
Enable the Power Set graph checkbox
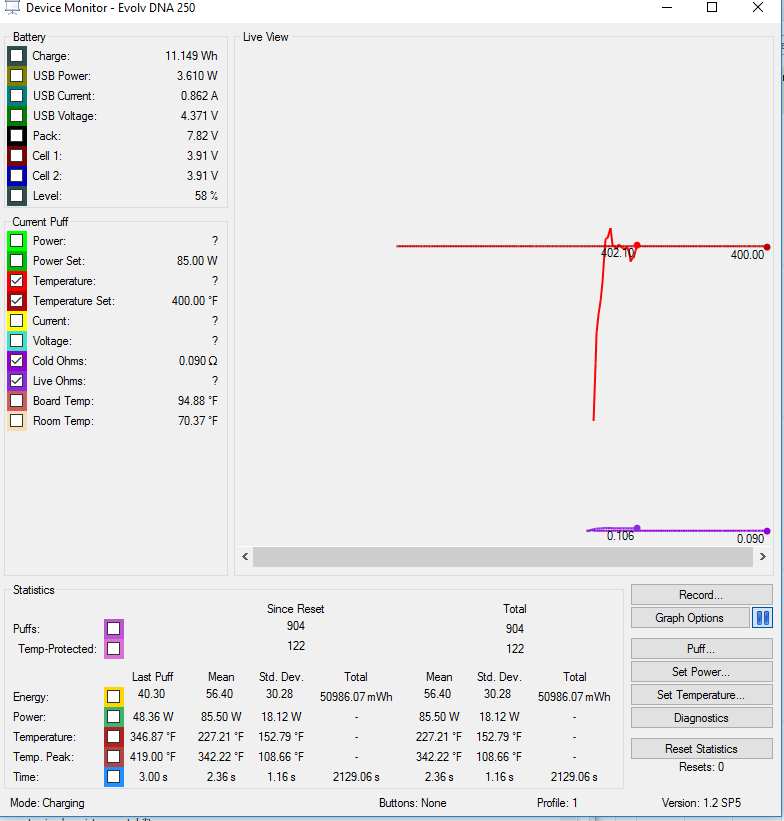pyautogui.click(x=17, y=261)
